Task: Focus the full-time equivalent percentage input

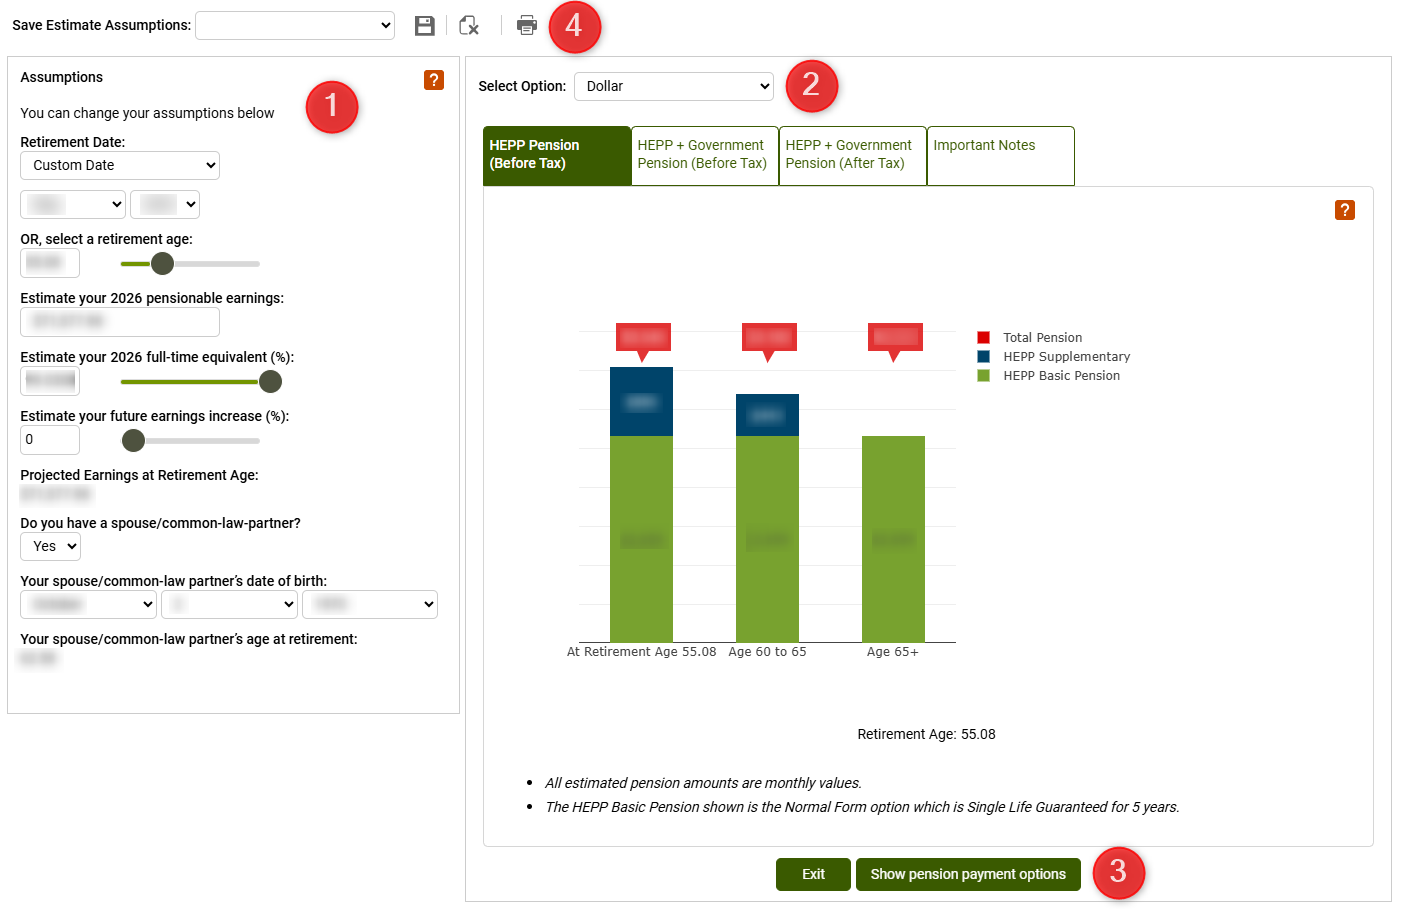Action: [x=50, y=382]
